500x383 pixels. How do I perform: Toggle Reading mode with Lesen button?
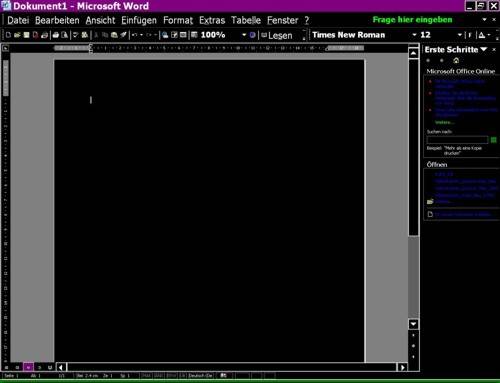click(277, 35)
